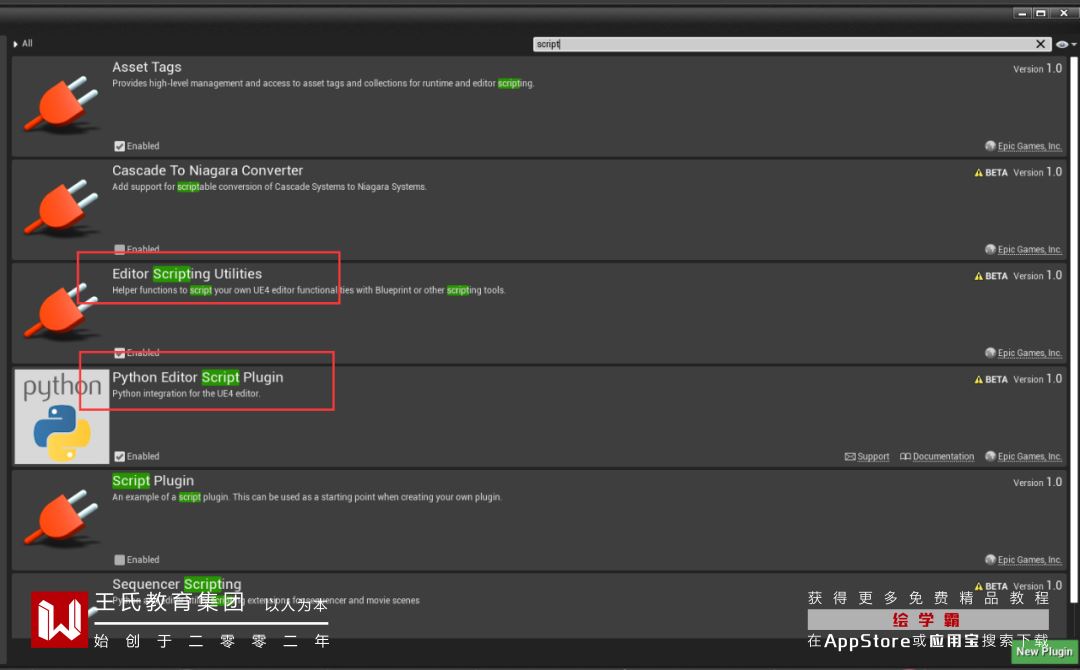Click the BETA warning icon on Editor Scripting Utilities
Viewport: 1080px width, 670px height.
pyautogui.click(x=978, y=276)
